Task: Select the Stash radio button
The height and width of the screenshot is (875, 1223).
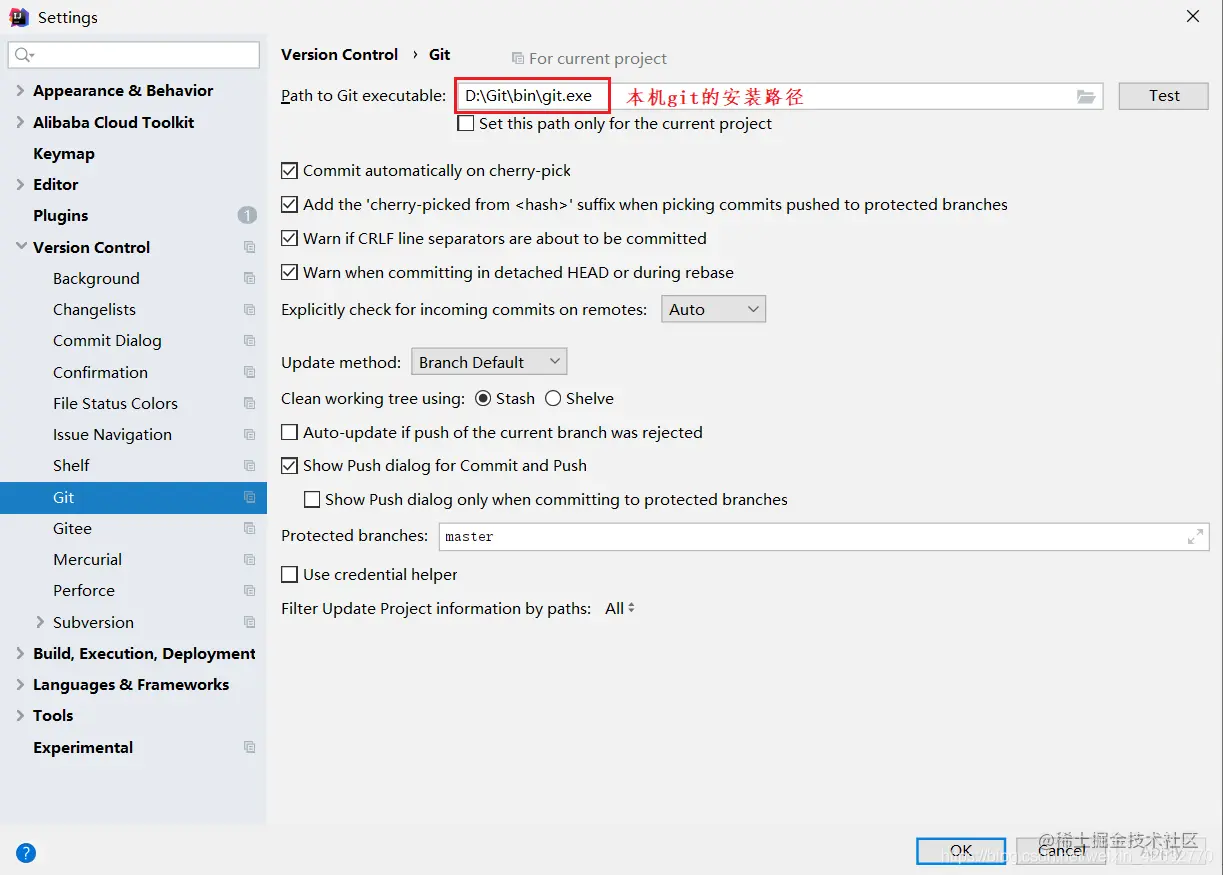Action: tap(483, 399)
